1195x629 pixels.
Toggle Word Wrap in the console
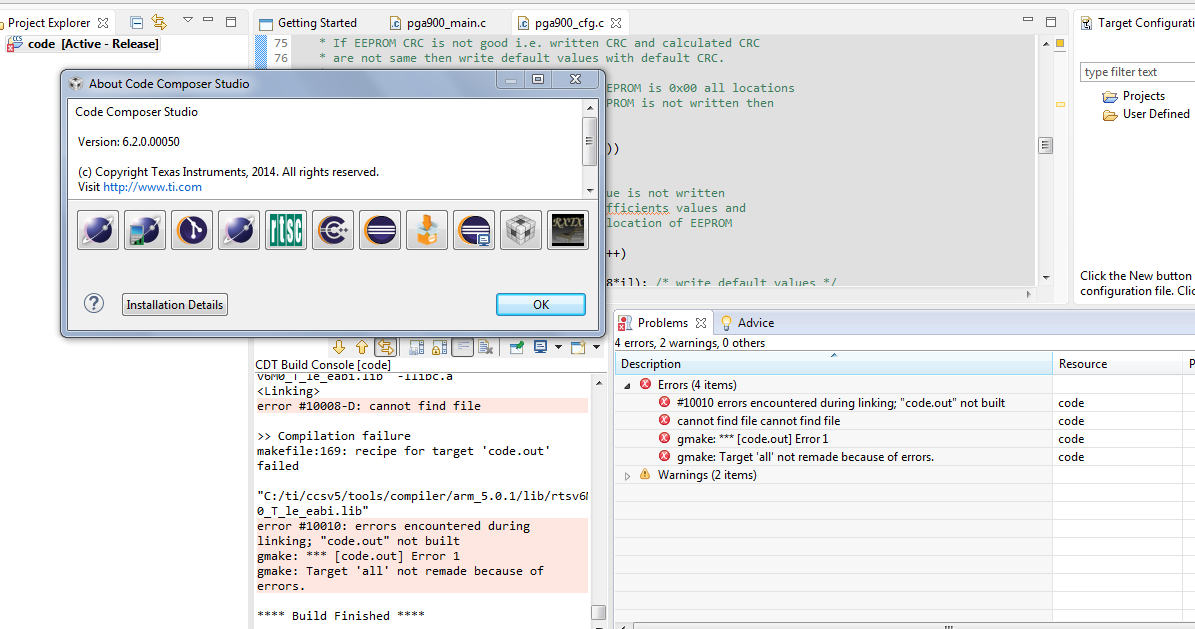463,348
